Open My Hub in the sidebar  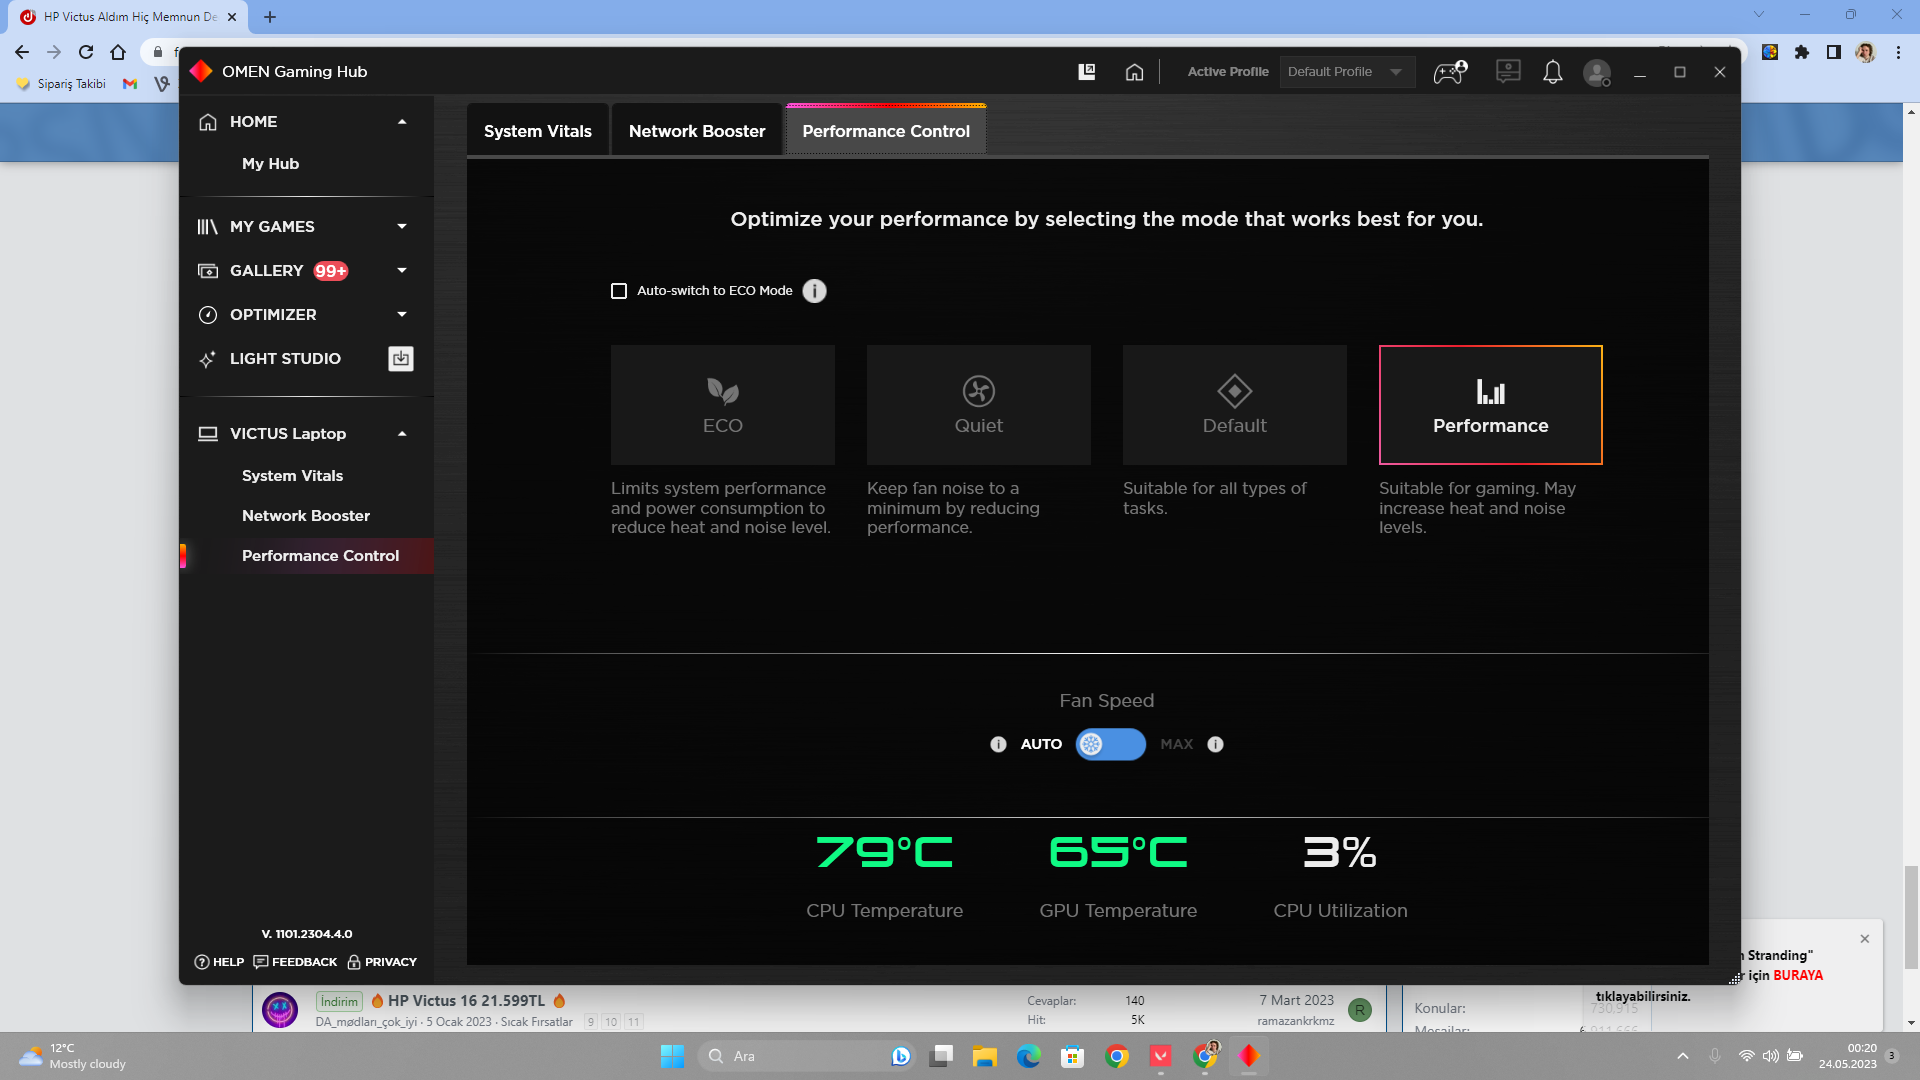pos(270,164)
